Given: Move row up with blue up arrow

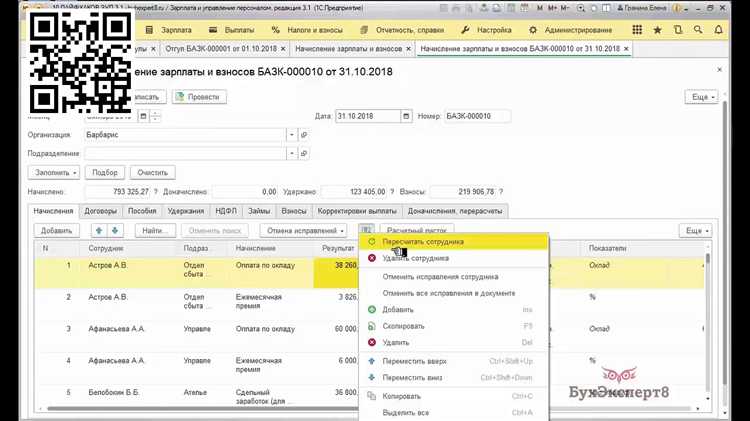Looking at the screenshot, I should click(99, 231).
